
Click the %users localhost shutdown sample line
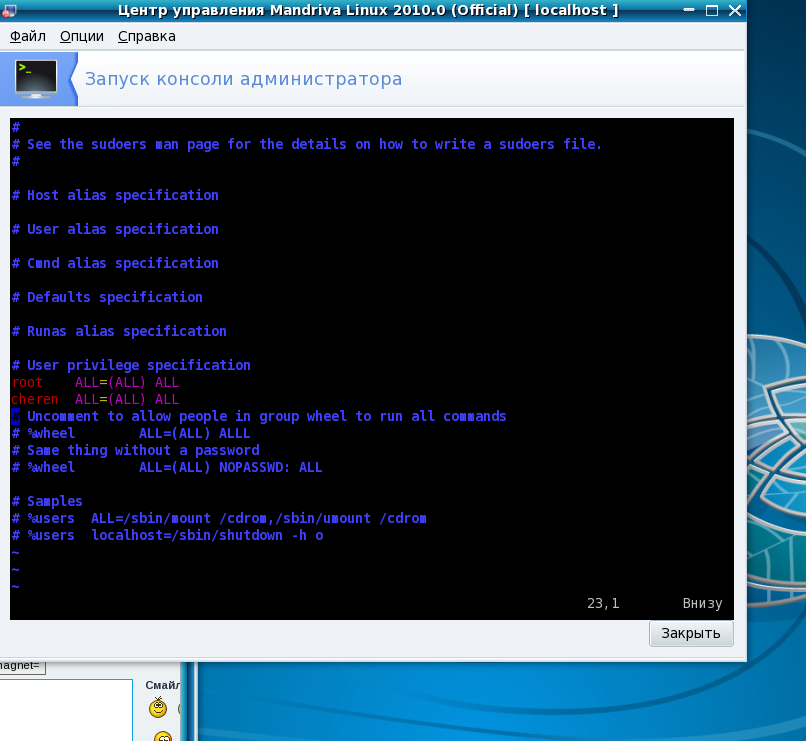[x=167, y=535]
